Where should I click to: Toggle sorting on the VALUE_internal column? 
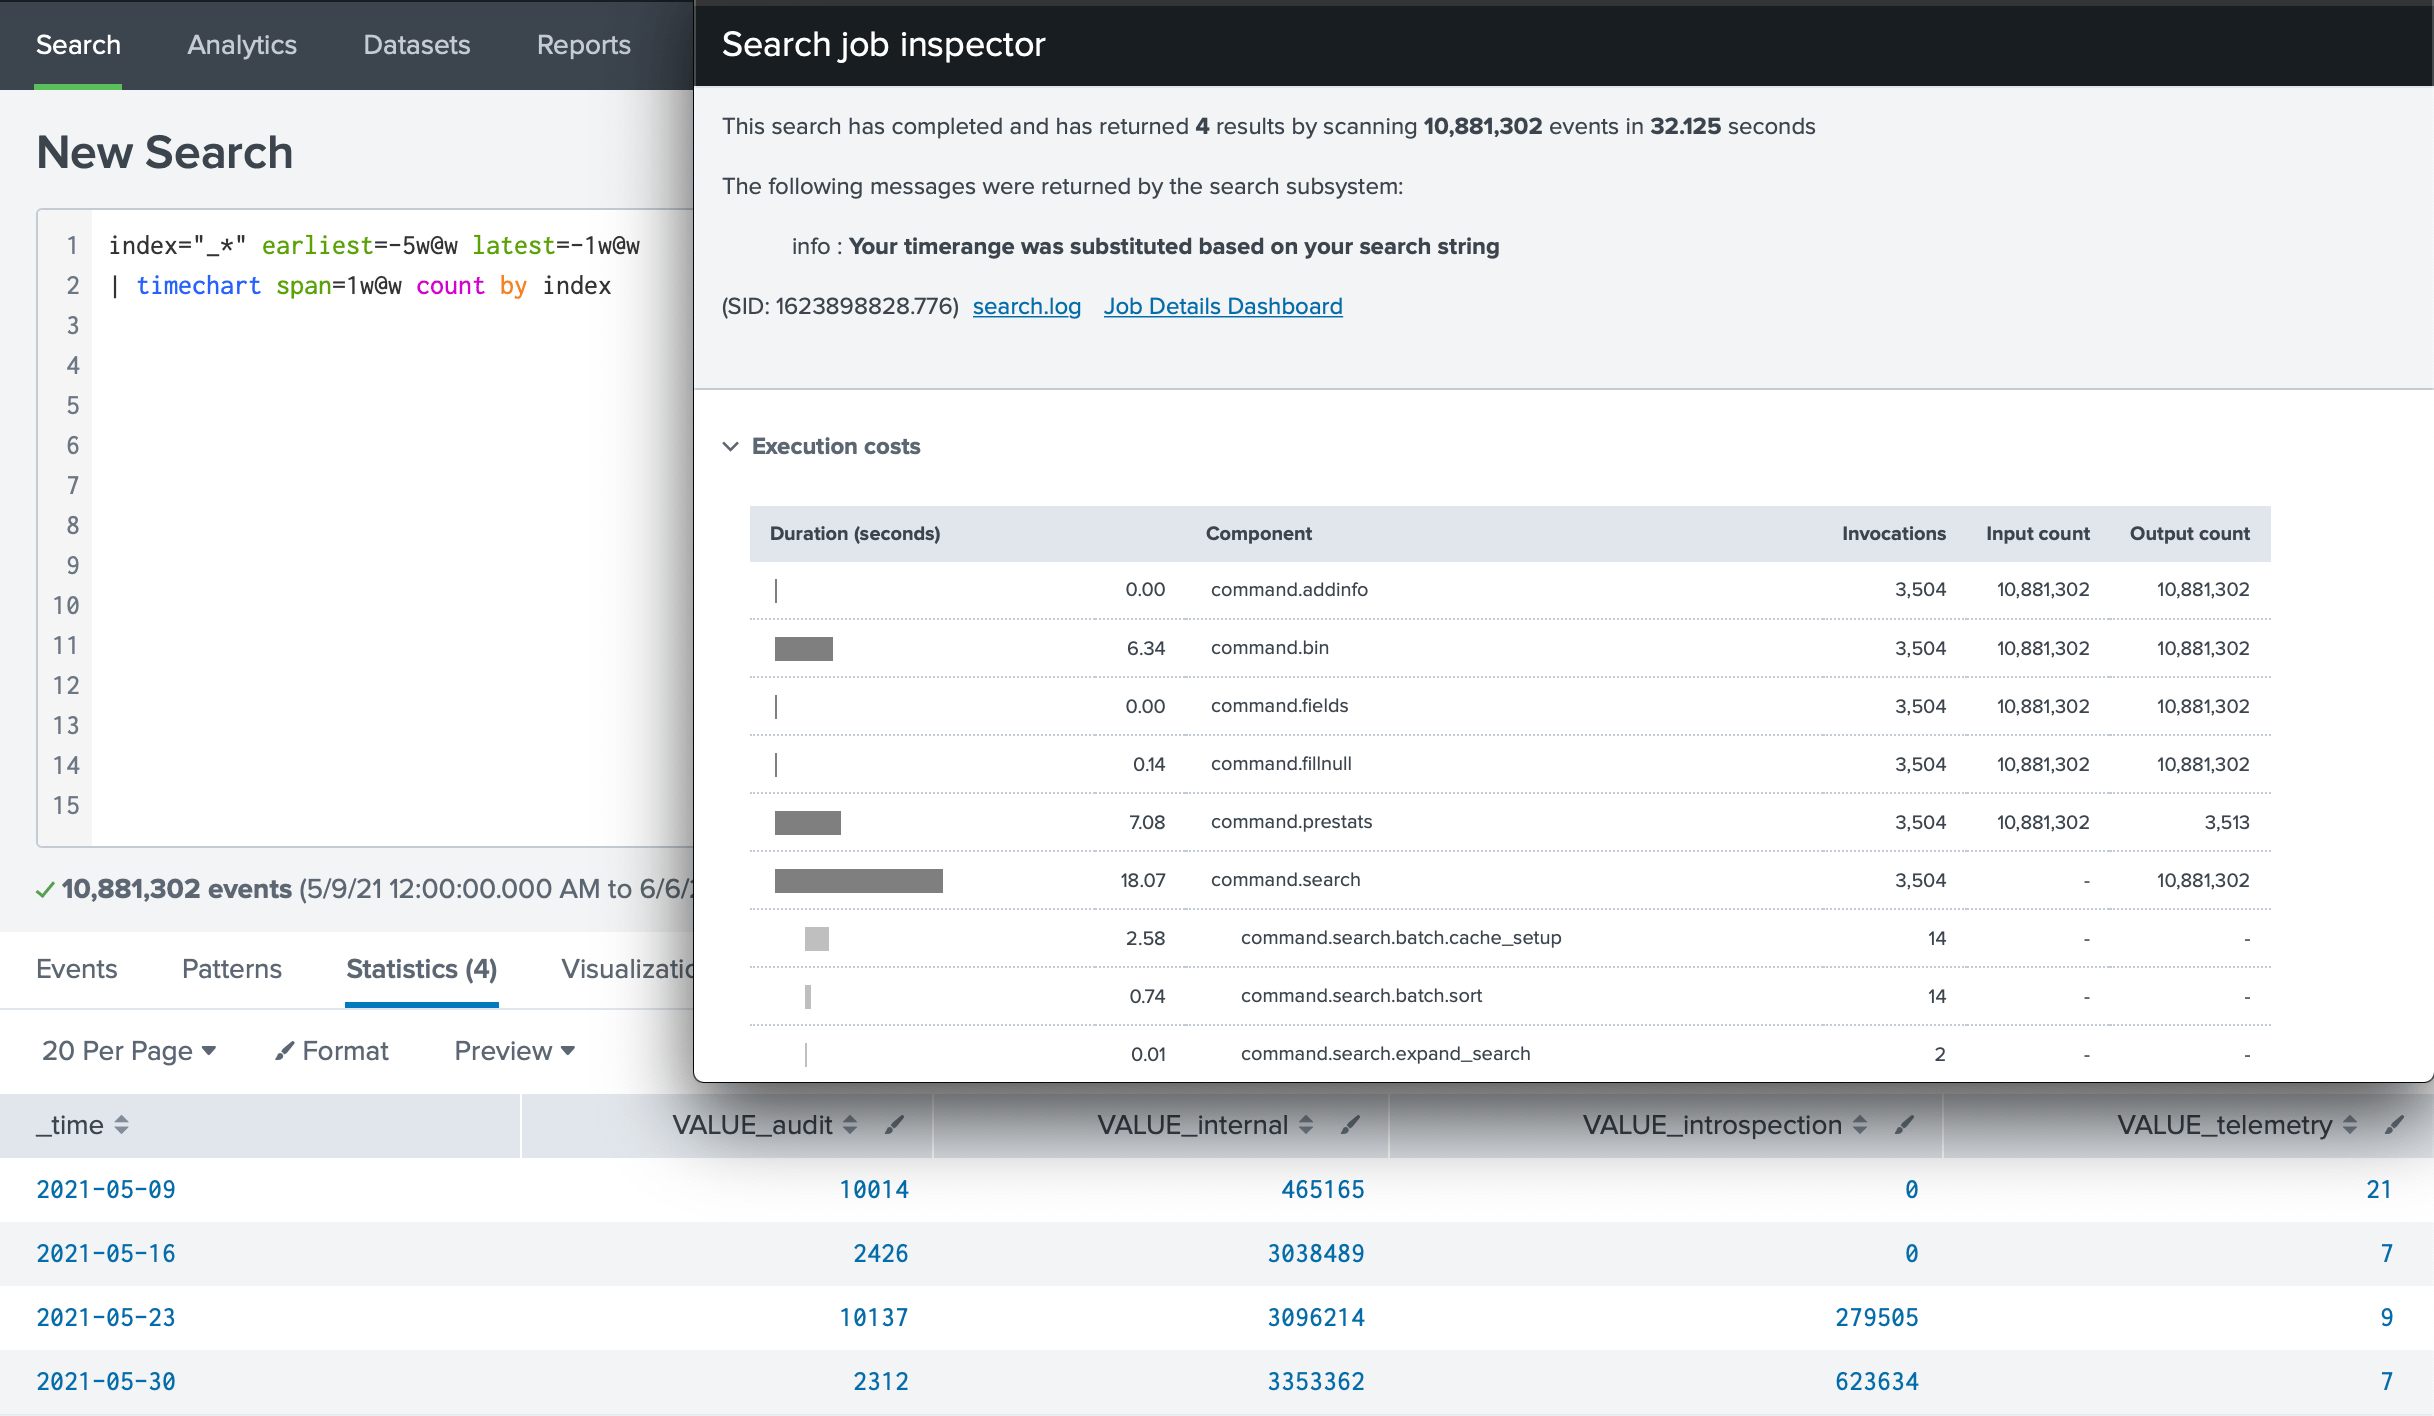click(1305, 1125)
